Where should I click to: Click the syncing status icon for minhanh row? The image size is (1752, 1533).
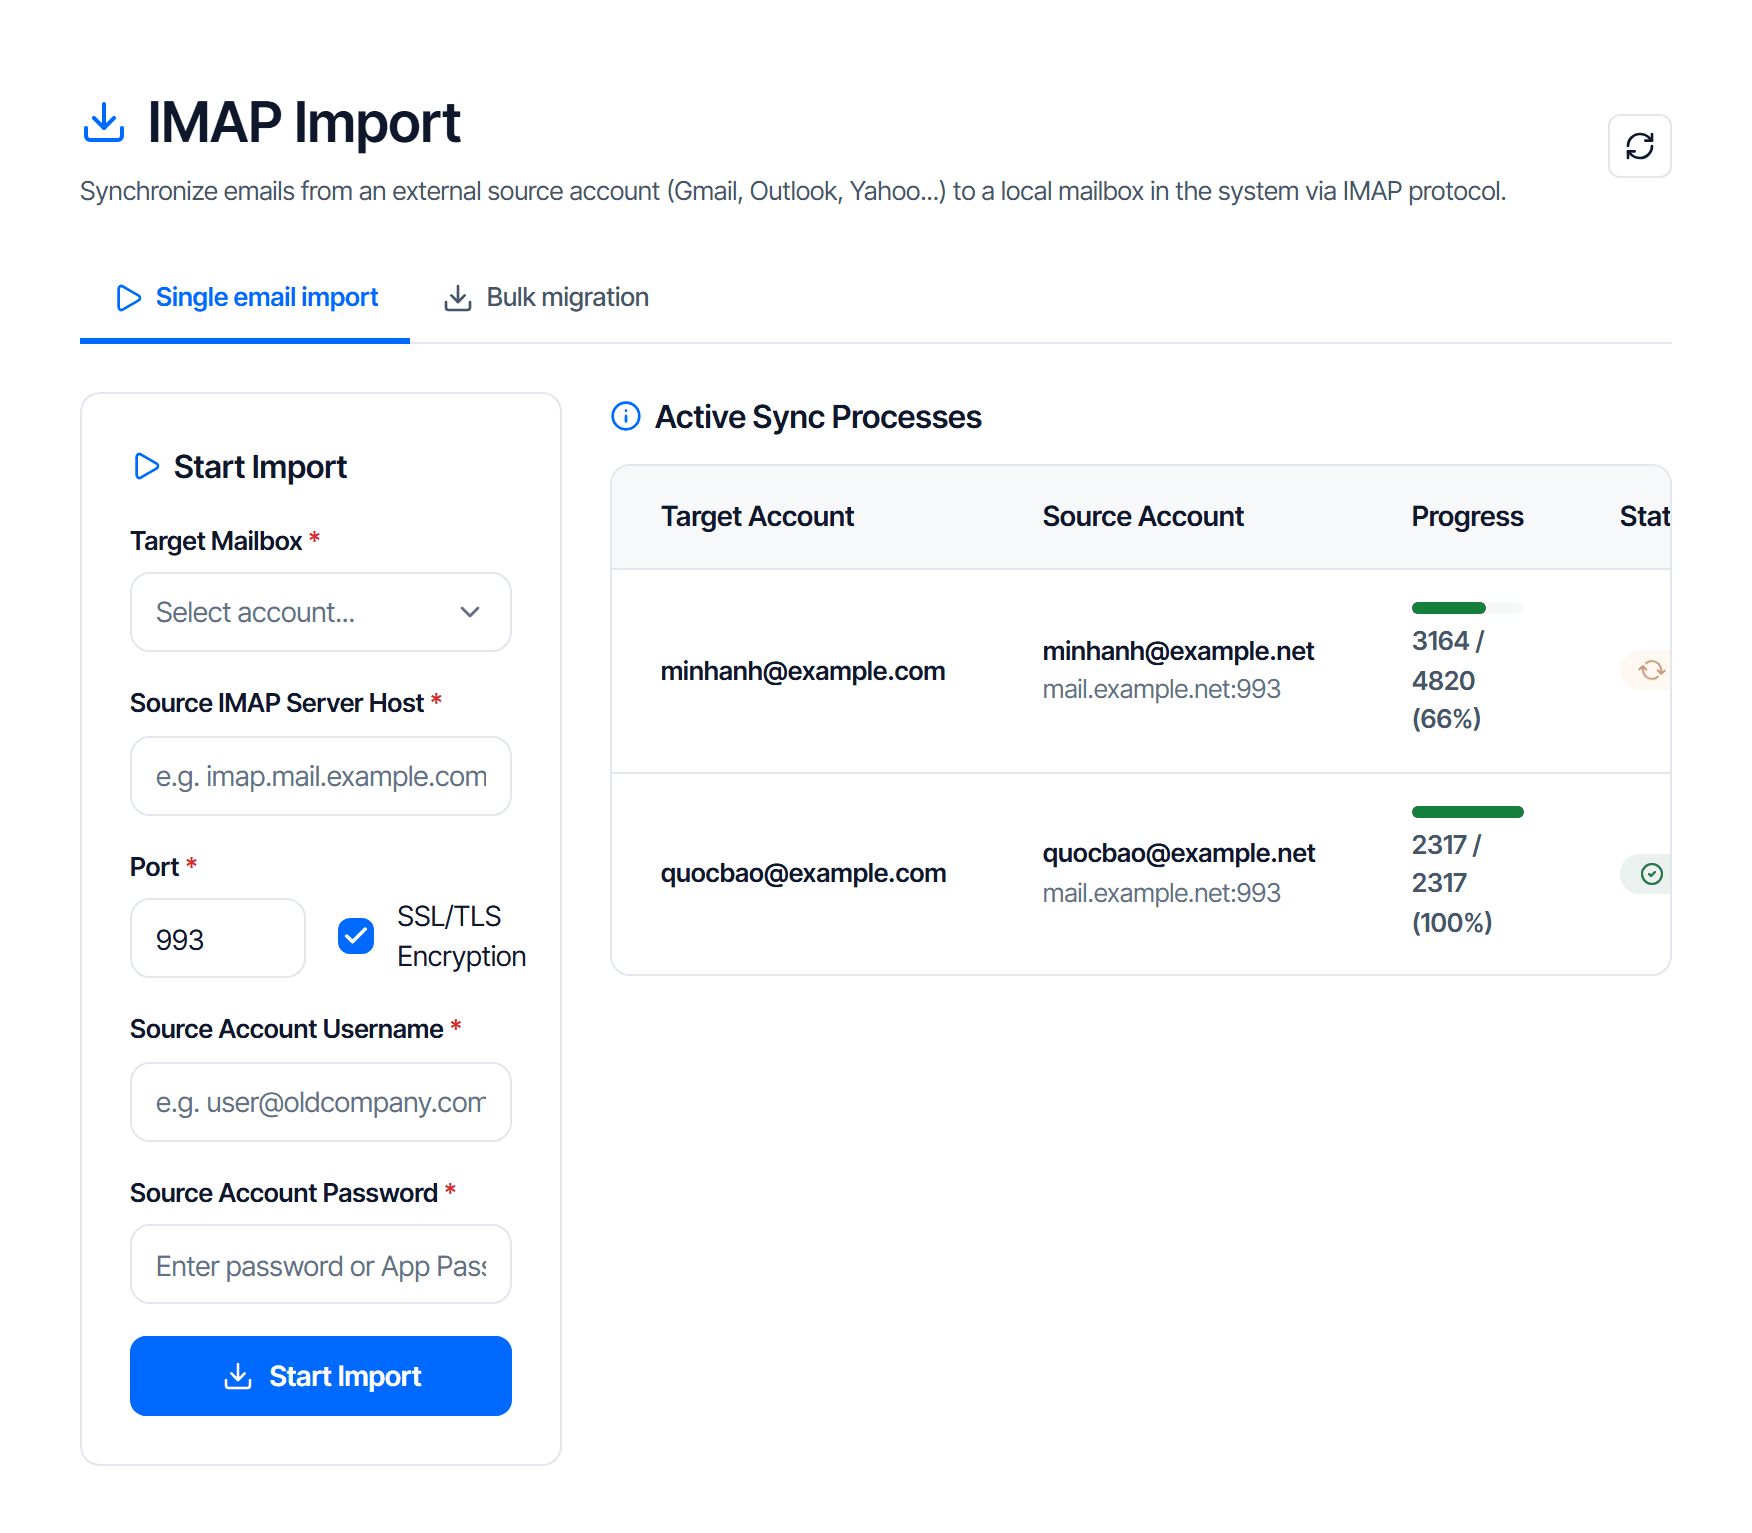click(1651, 670)
